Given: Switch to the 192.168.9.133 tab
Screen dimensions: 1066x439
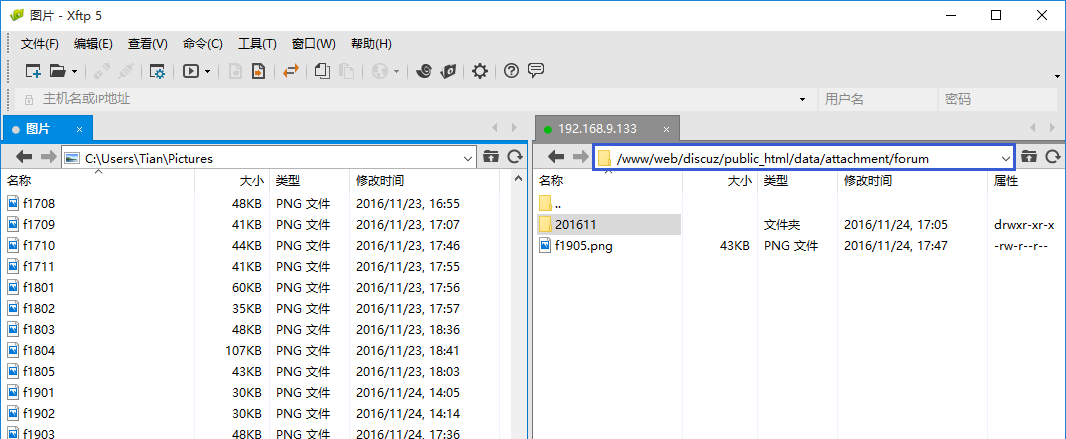Looking at the screenshot, I should click(597, 129).
